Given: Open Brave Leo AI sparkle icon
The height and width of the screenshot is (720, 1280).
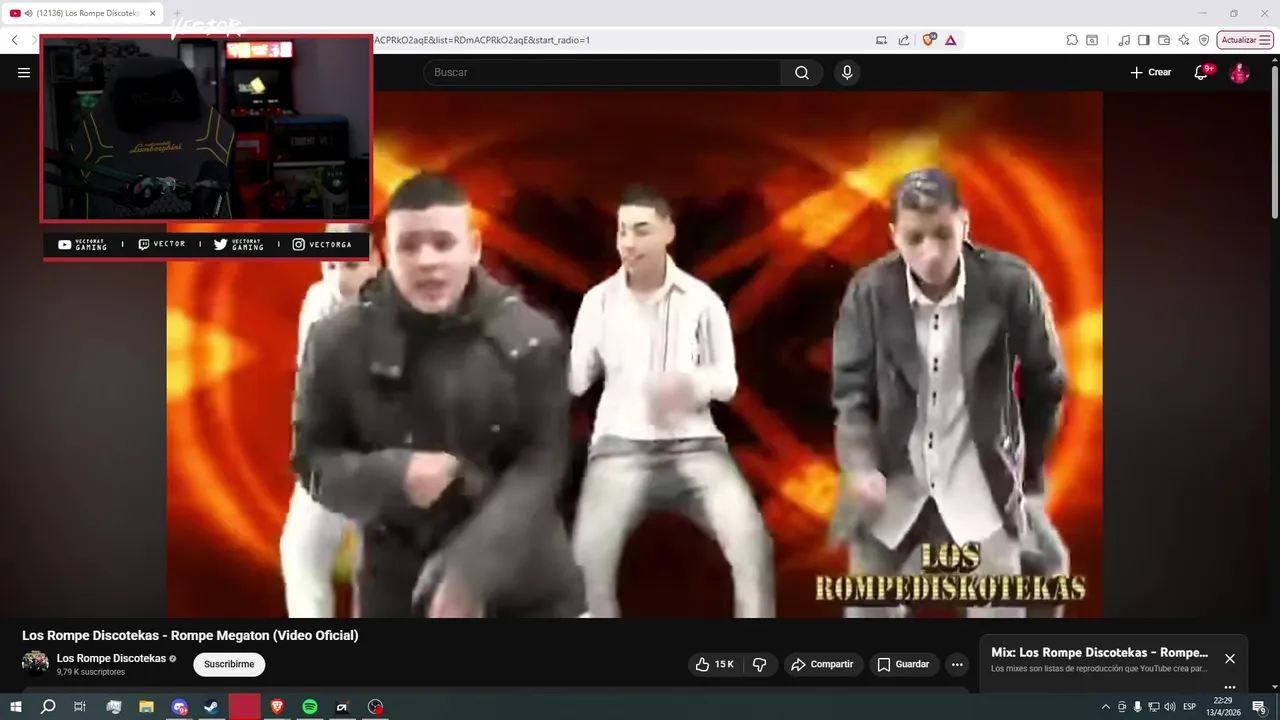Looking at the screenshot, I should coord(1184,40).
